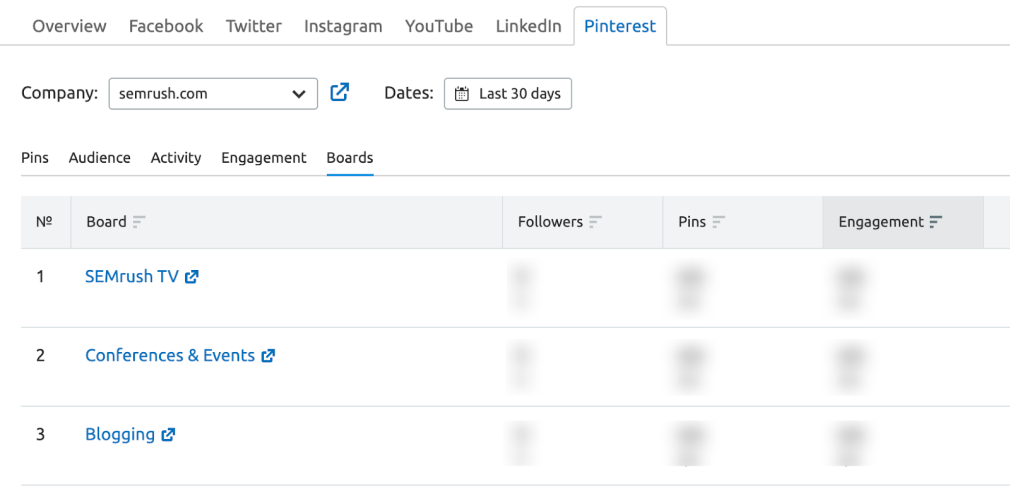Open the Conferences & Events board link
Image resolution: width=1010 pixels, height=487 pixels.
pyautogui.click(x=170, y=356)
